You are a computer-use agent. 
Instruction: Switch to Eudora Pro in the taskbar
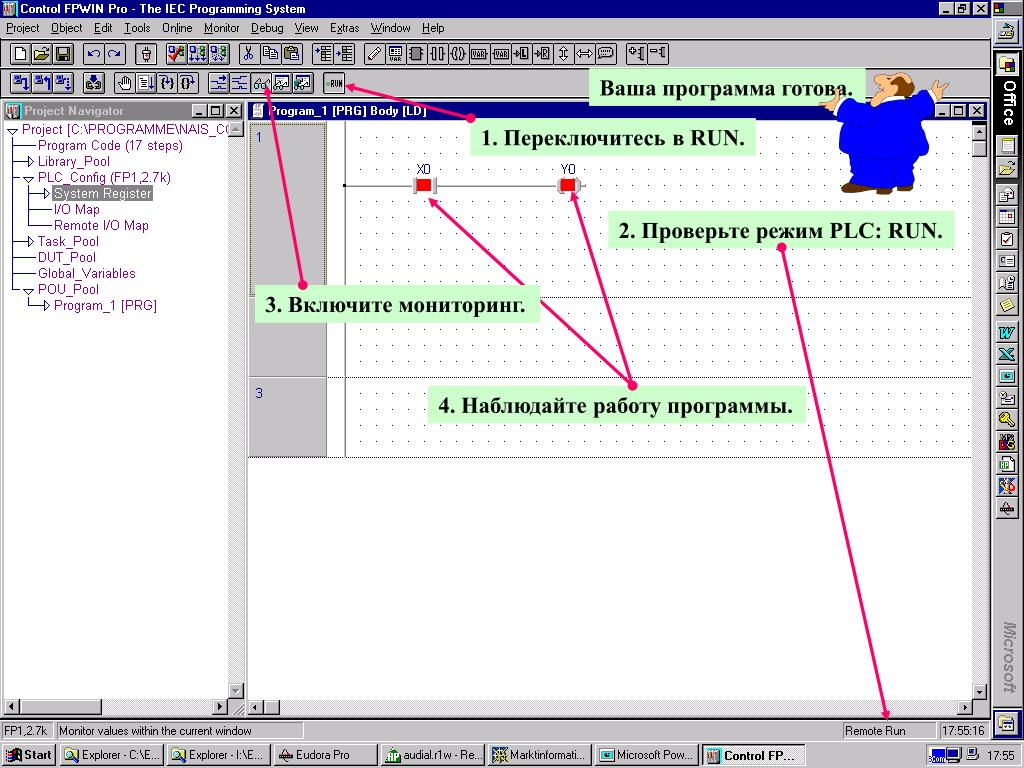tap(325, 755)
